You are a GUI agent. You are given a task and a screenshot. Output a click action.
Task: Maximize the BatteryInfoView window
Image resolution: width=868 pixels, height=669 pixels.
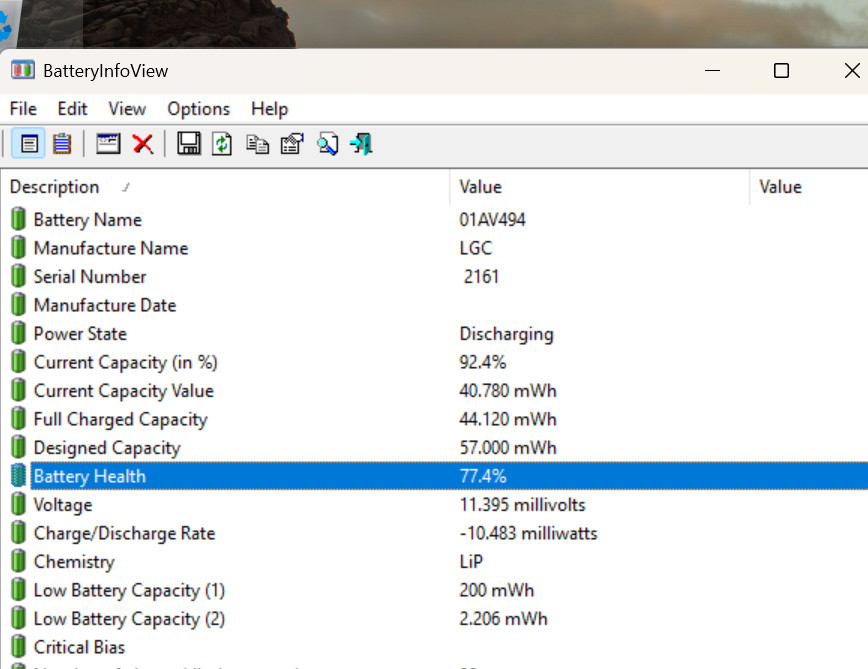point(781,71)
